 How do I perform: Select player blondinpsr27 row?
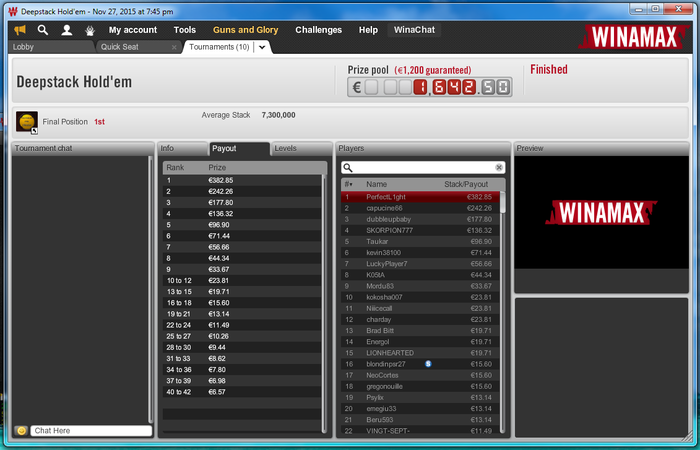[420, 364]
